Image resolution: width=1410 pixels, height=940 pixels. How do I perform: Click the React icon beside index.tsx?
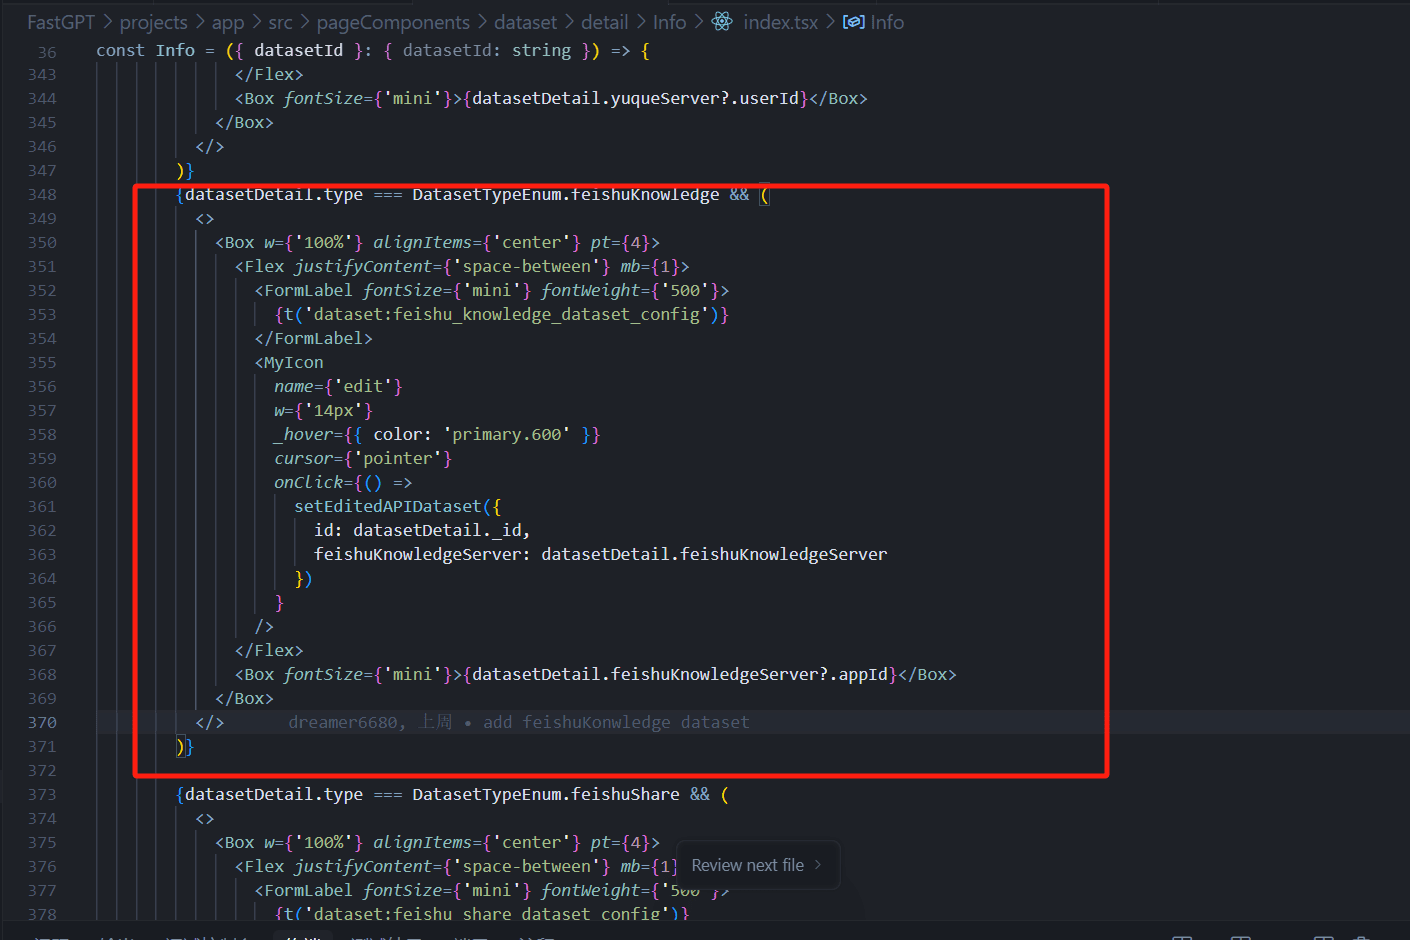pyautogui.click(x=722, y=22)
